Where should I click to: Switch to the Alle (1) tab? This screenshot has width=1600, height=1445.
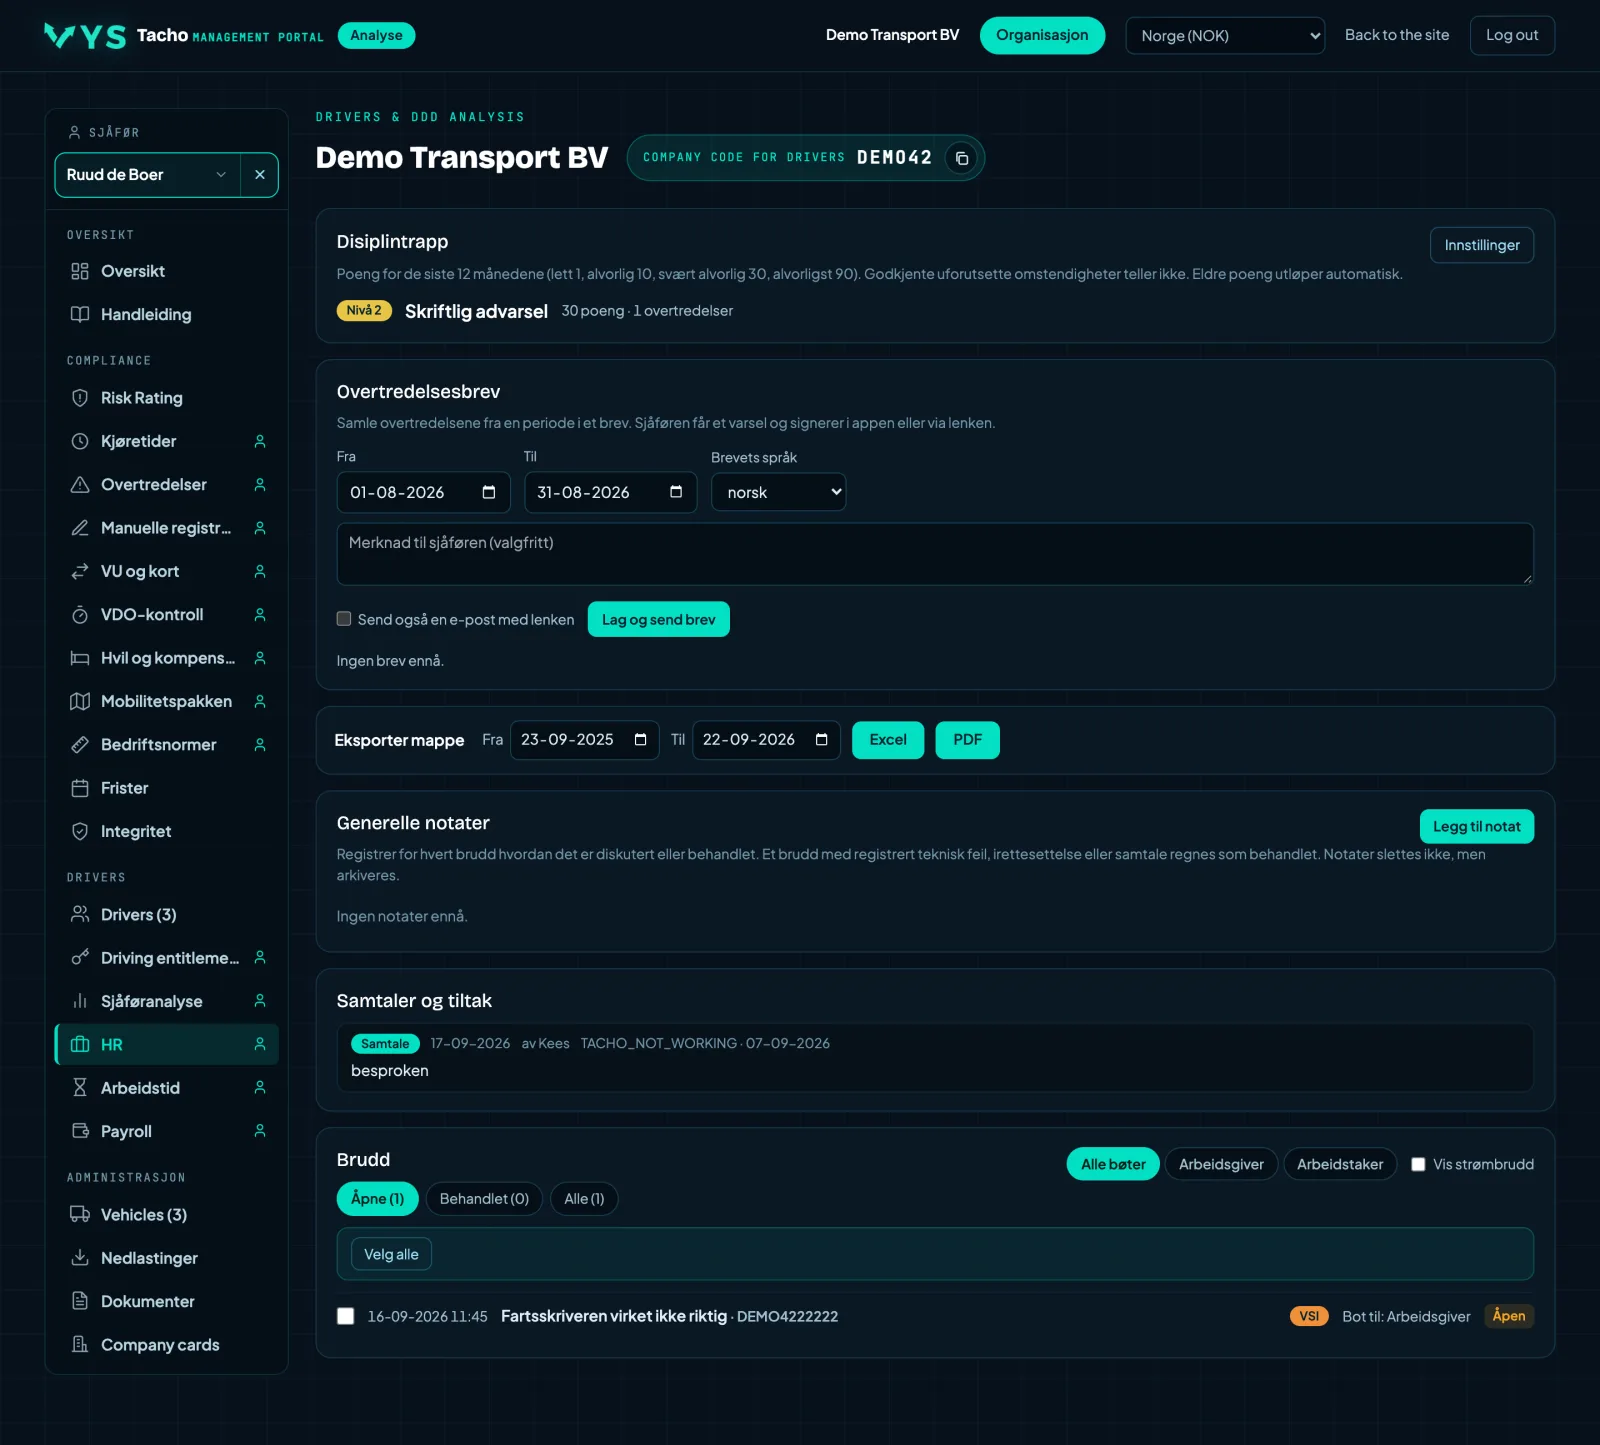(584, 1199)
